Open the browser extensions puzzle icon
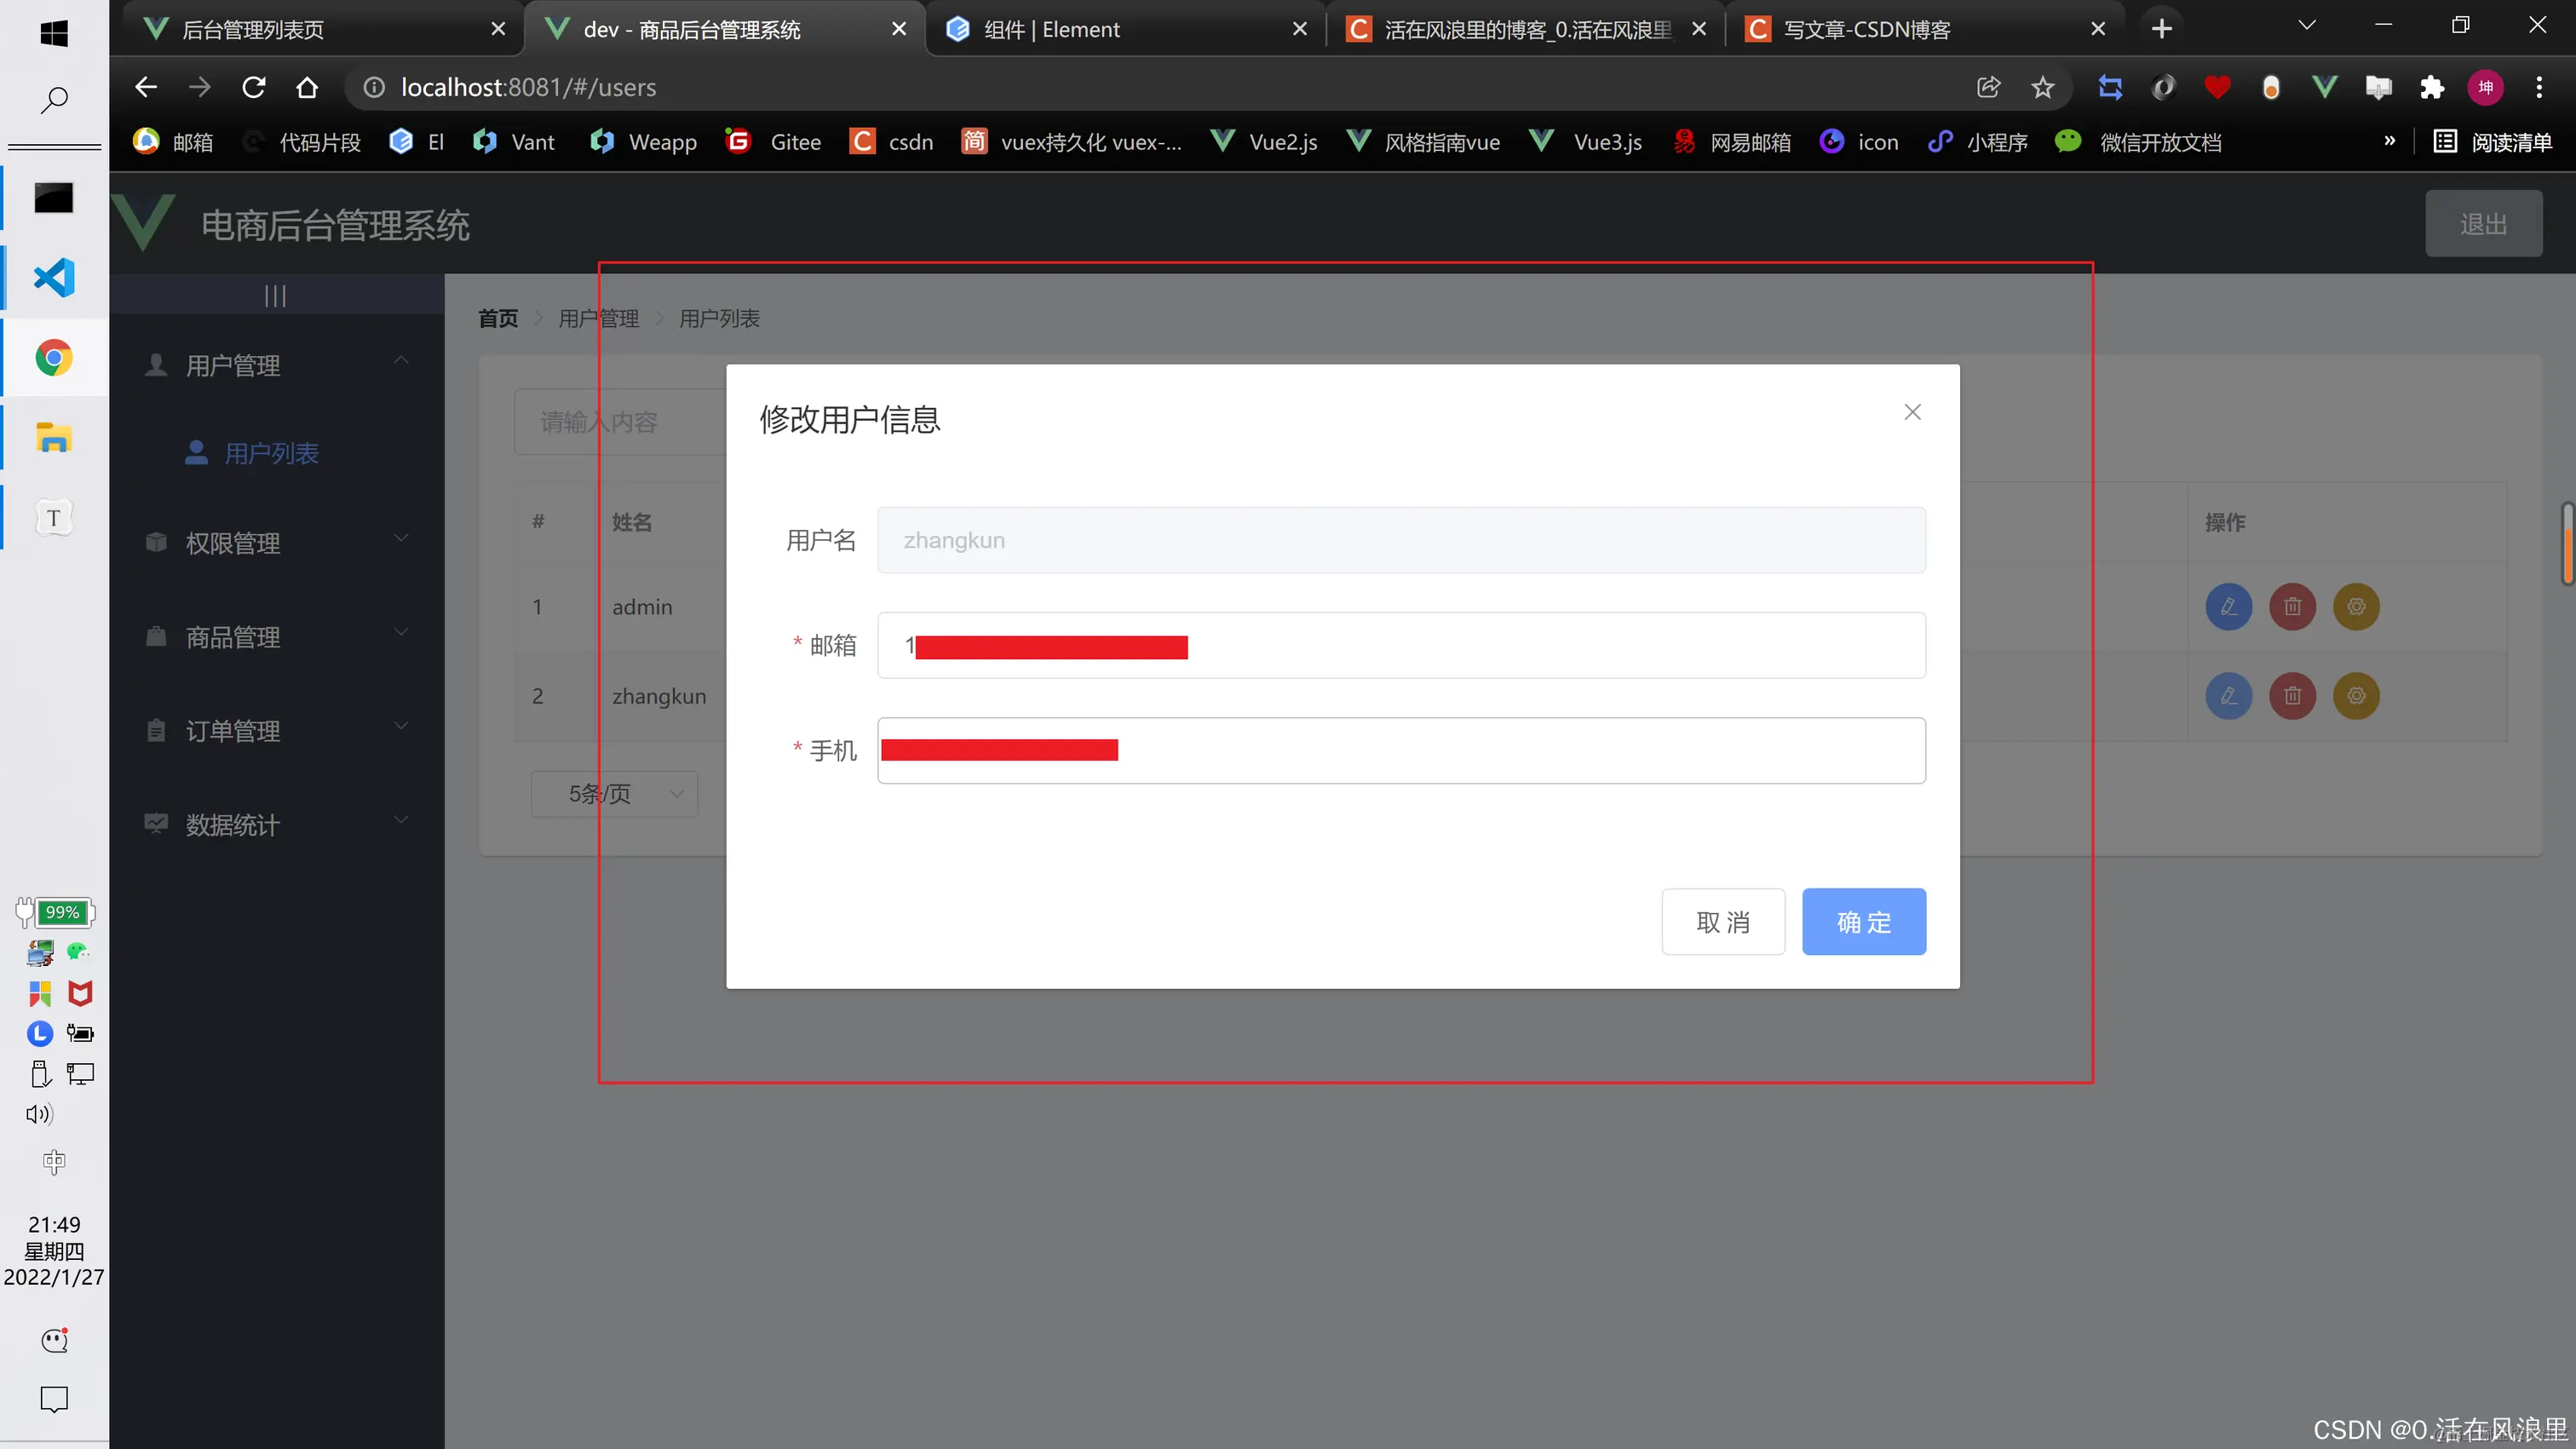 point(2431,87)
